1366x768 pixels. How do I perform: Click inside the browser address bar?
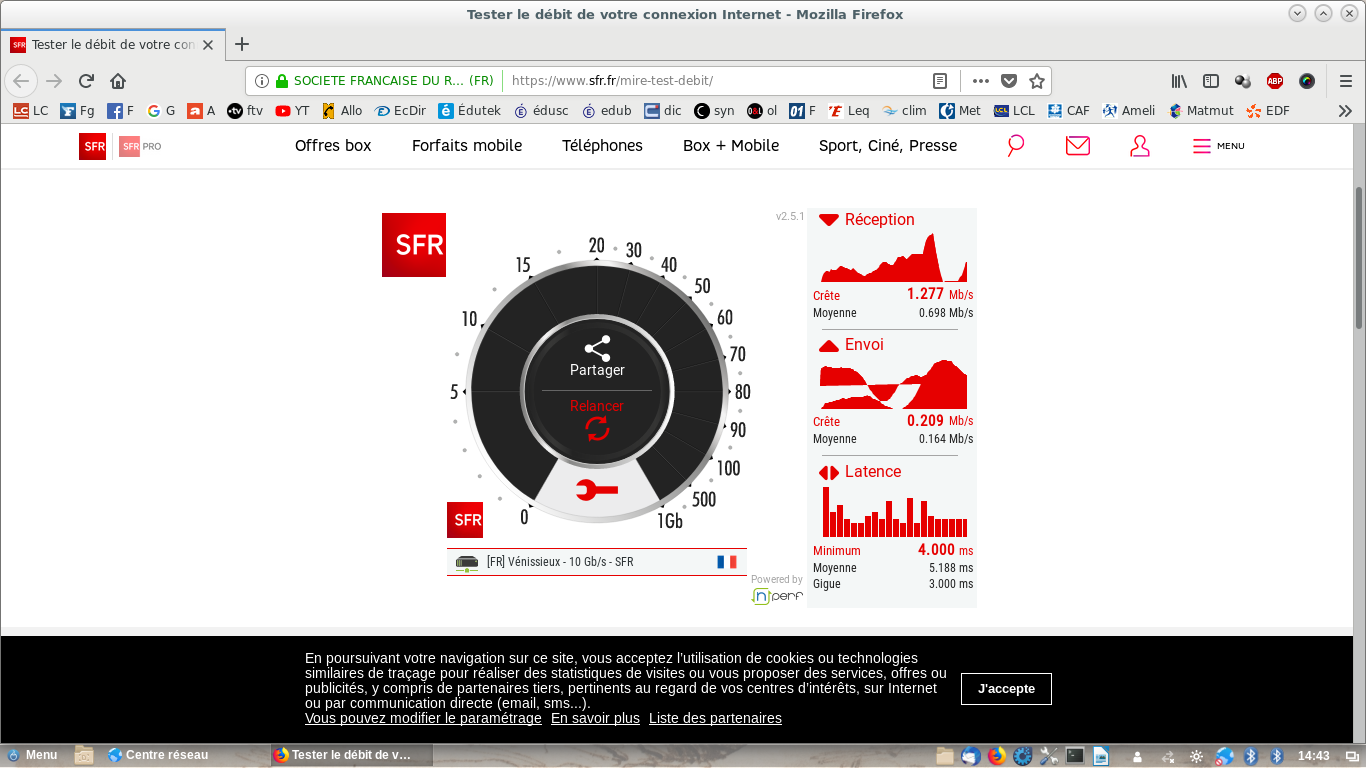point(700,80)
